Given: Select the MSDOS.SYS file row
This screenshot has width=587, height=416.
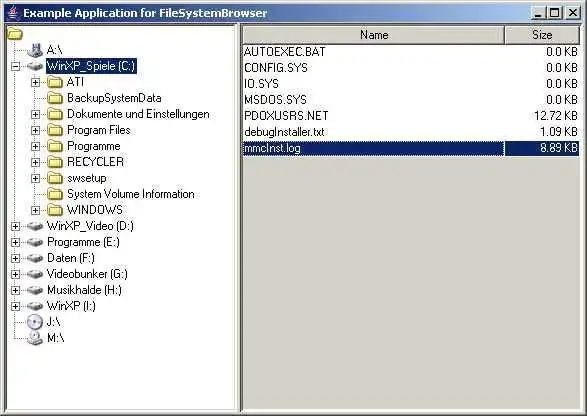Looking at the screenshot, I should tap(411, 100).
